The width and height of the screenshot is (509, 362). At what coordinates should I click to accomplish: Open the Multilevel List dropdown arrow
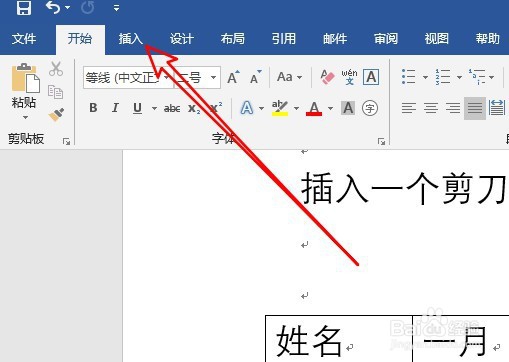coord(491,77)
